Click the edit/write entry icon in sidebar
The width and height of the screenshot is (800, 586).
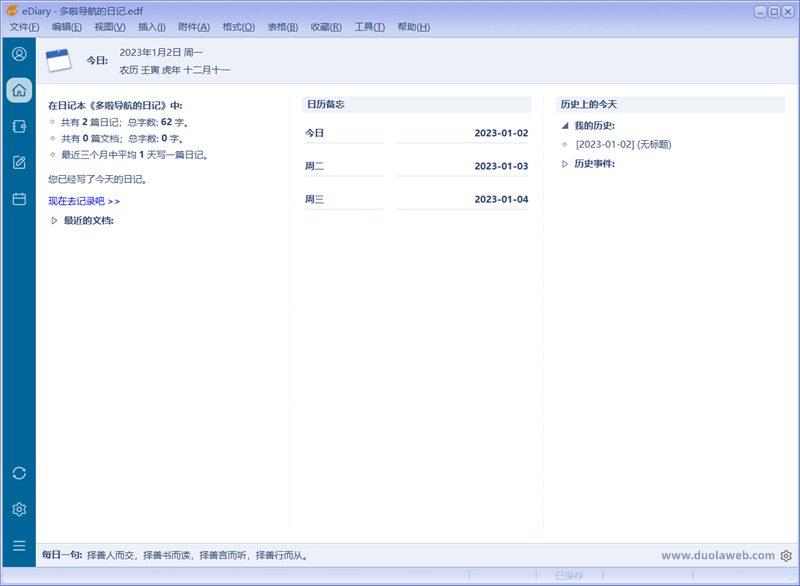(19, 163)
